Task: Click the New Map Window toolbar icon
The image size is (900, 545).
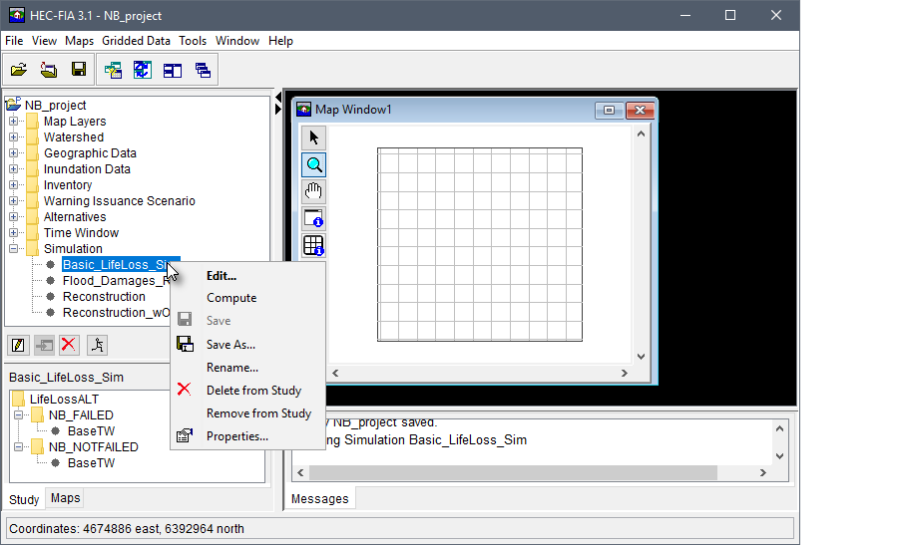Action: click(x=113, y=70)
